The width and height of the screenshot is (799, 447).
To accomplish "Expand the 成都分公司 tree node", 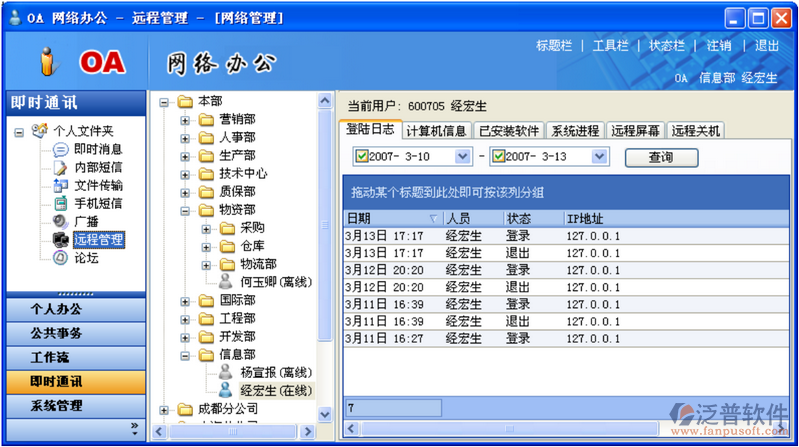I will click(x=164, y=410).
